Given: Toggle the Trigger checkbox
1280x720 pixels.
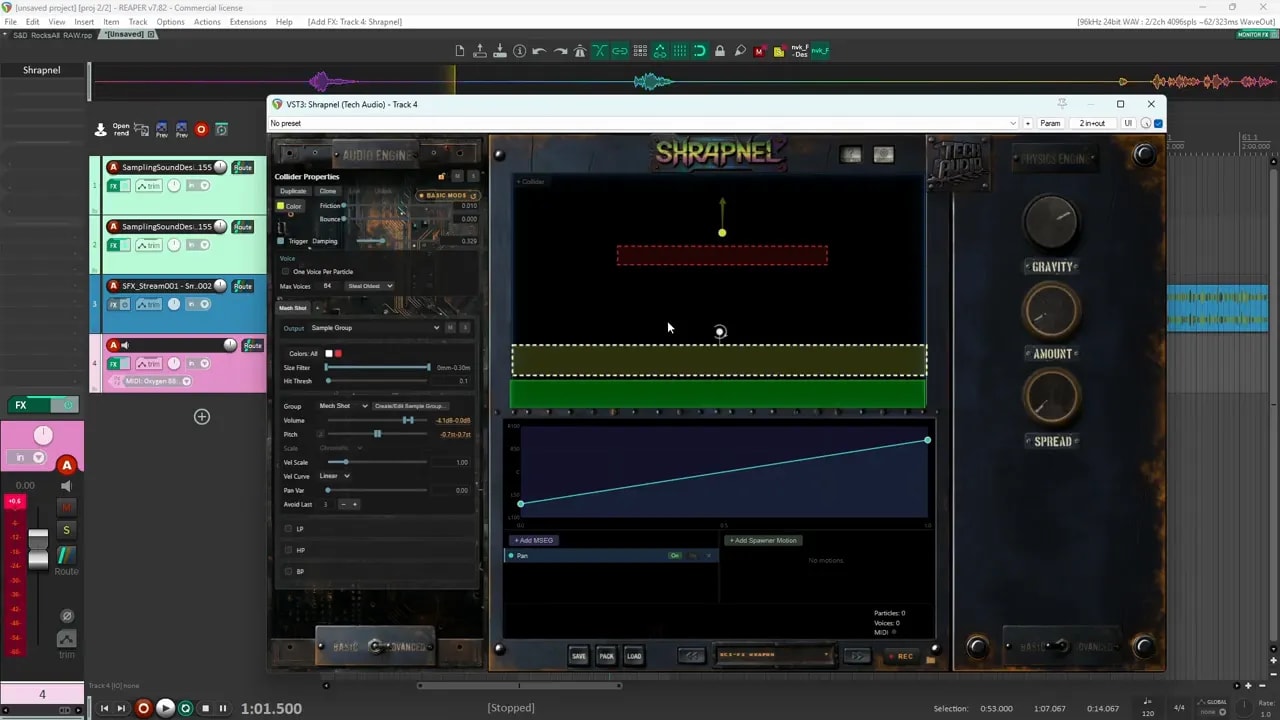Looking at the screenshot, I should tap(281, 241).
